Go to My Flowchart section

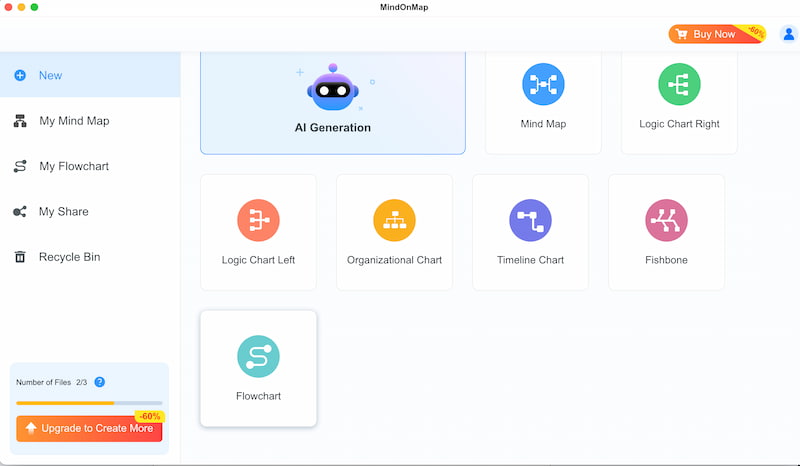90,166
